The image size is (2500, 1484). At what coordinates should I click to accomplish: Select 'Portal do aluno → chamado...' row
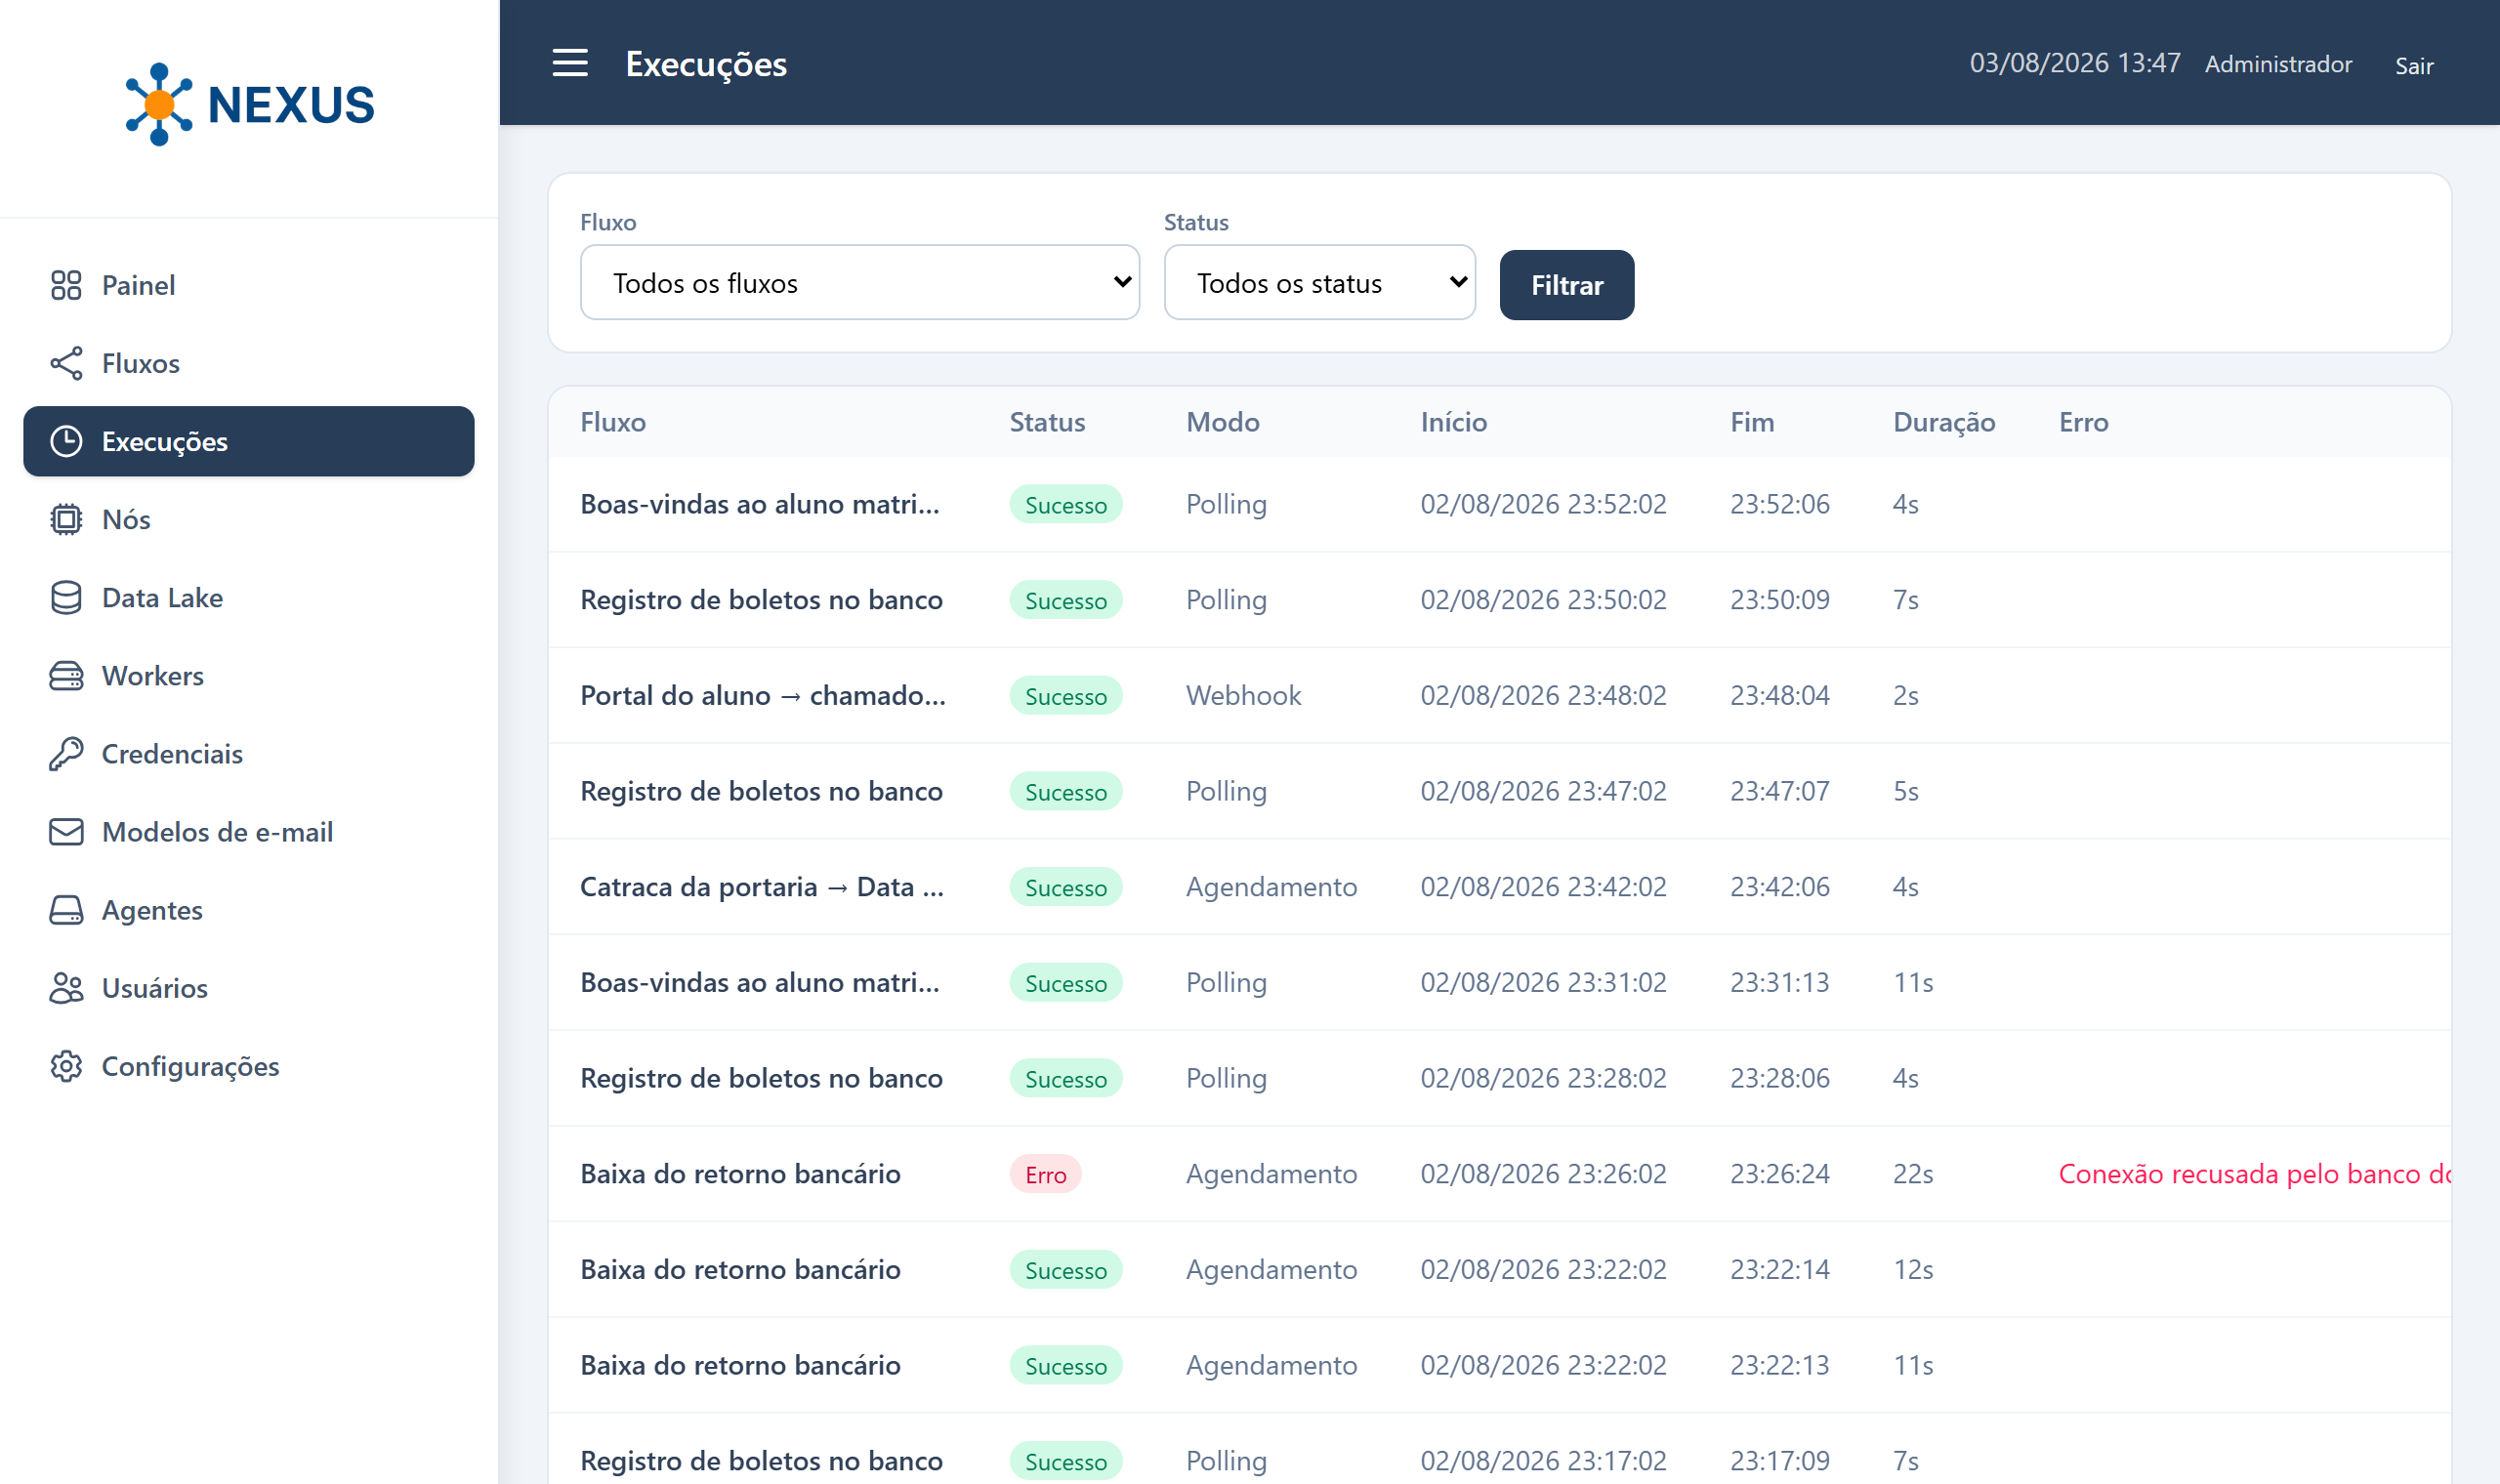(1499, 695)
